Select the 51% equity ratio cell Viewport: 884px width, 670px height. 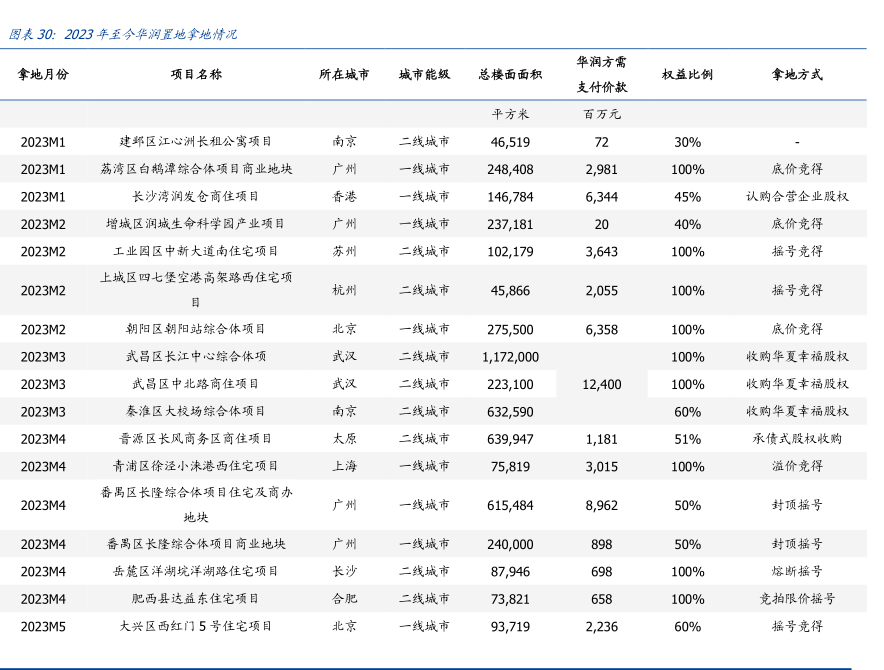(687, 439)
